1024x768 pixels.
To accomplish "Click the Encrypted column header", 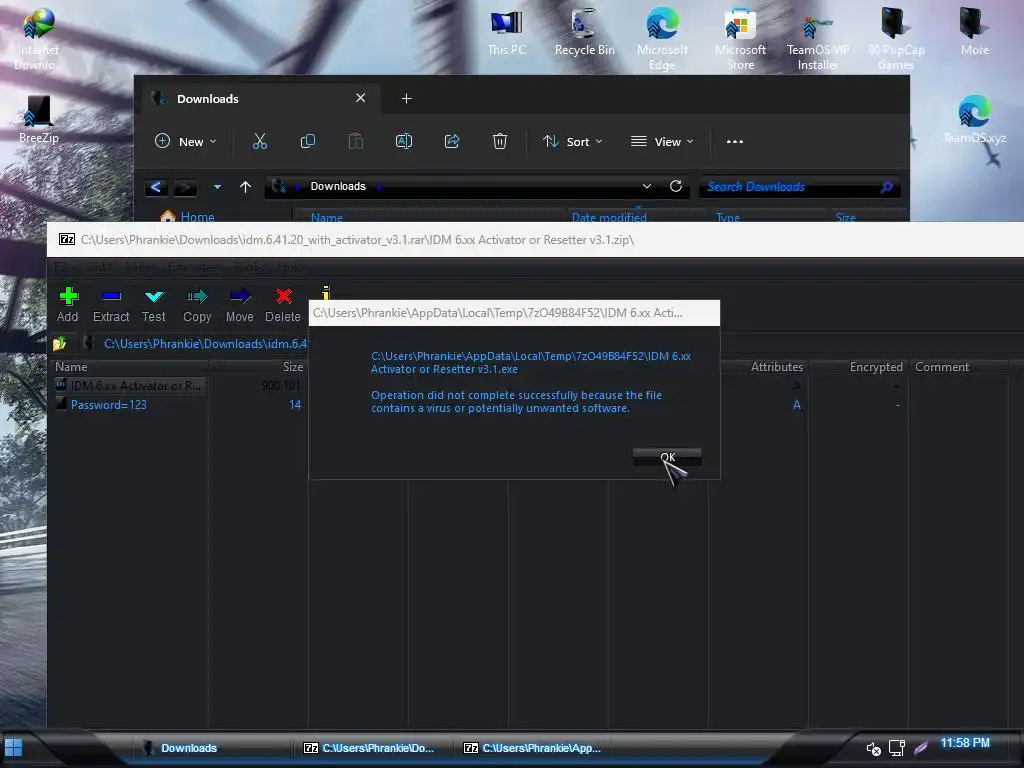I will tap(859, 367).
